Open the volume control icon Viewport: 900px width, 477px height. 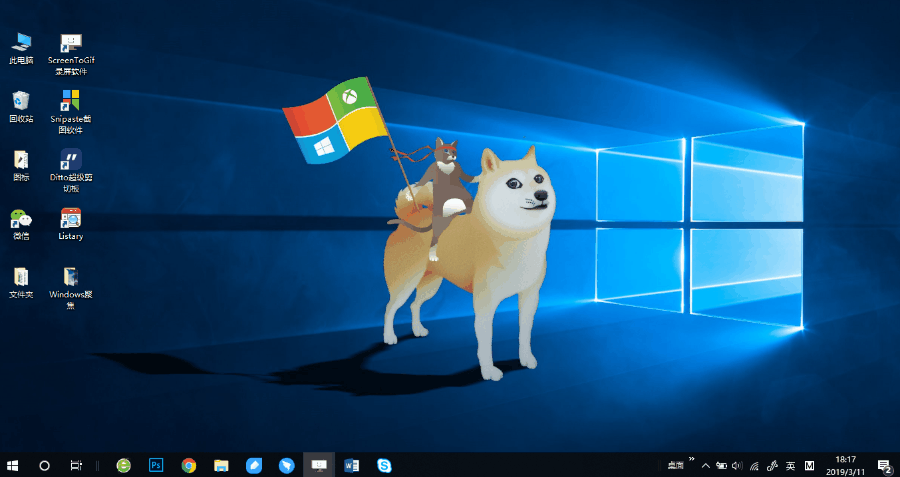pyautogui.click(x=738, y=466)
